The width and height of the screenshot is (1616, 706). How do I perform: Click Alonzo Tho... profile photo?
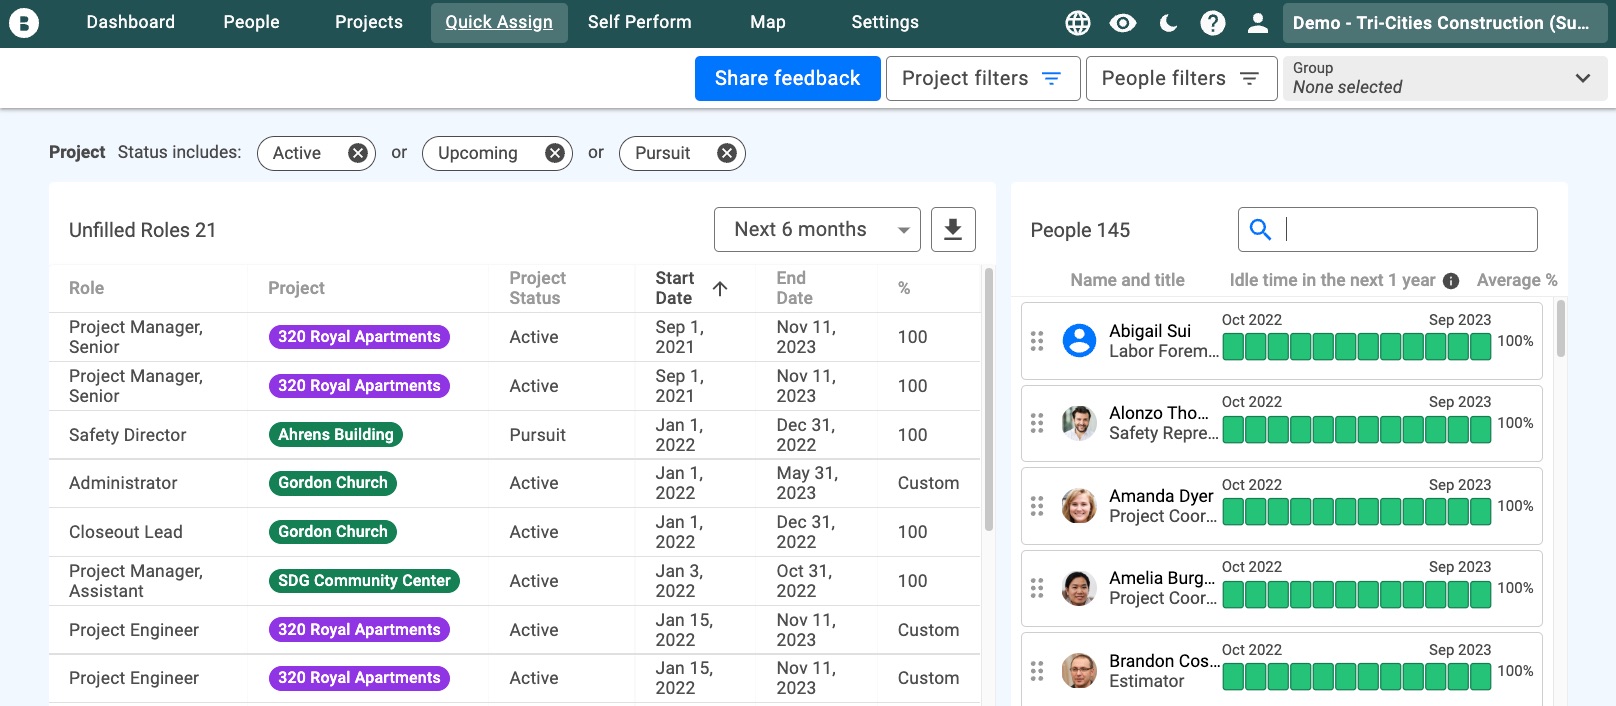1079,423
